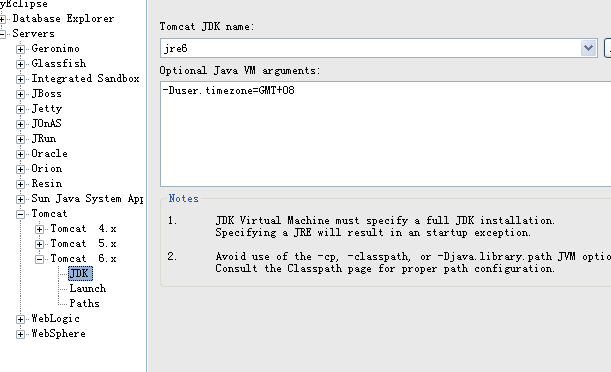611x372 pixels.
Task: Select the Integrated Sandbox tree label
Action: click(x=85, y=79)
